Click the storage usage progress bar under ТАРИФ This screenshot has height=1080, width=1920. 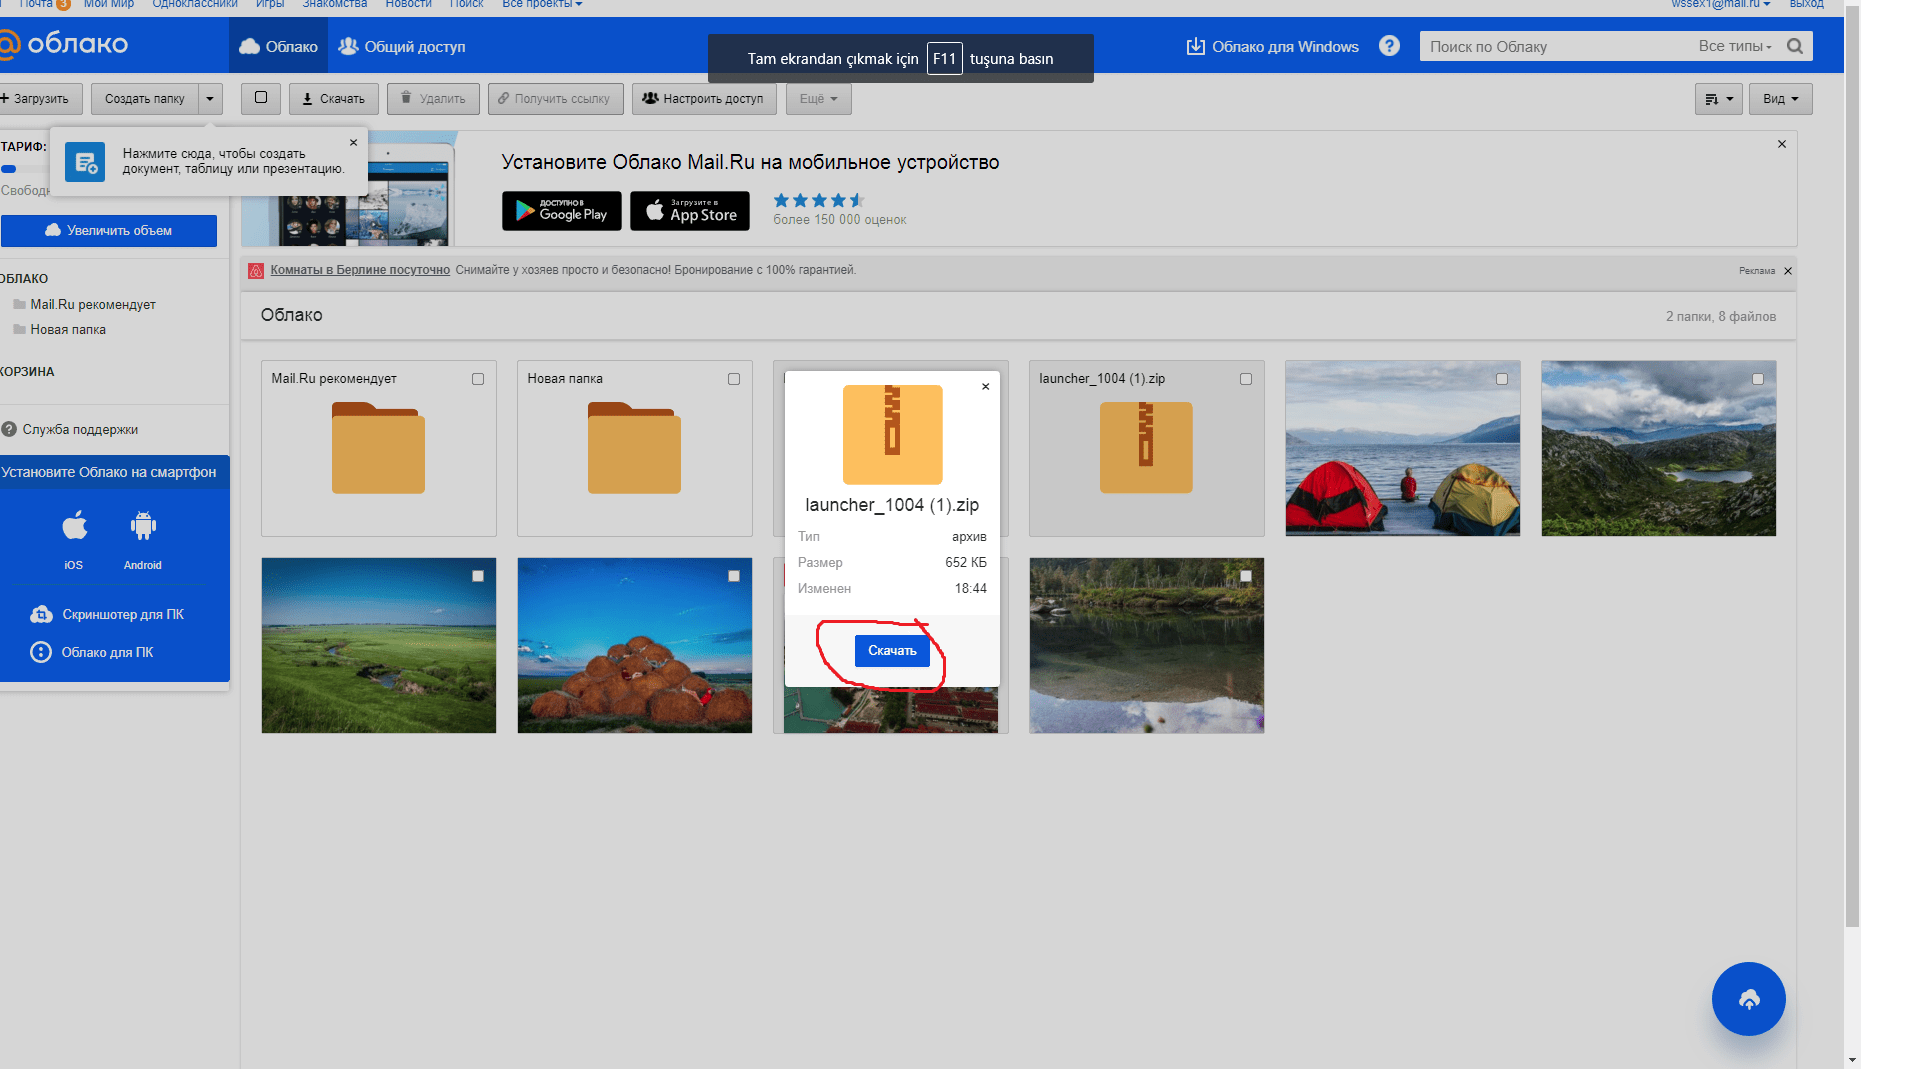[20, 169]
